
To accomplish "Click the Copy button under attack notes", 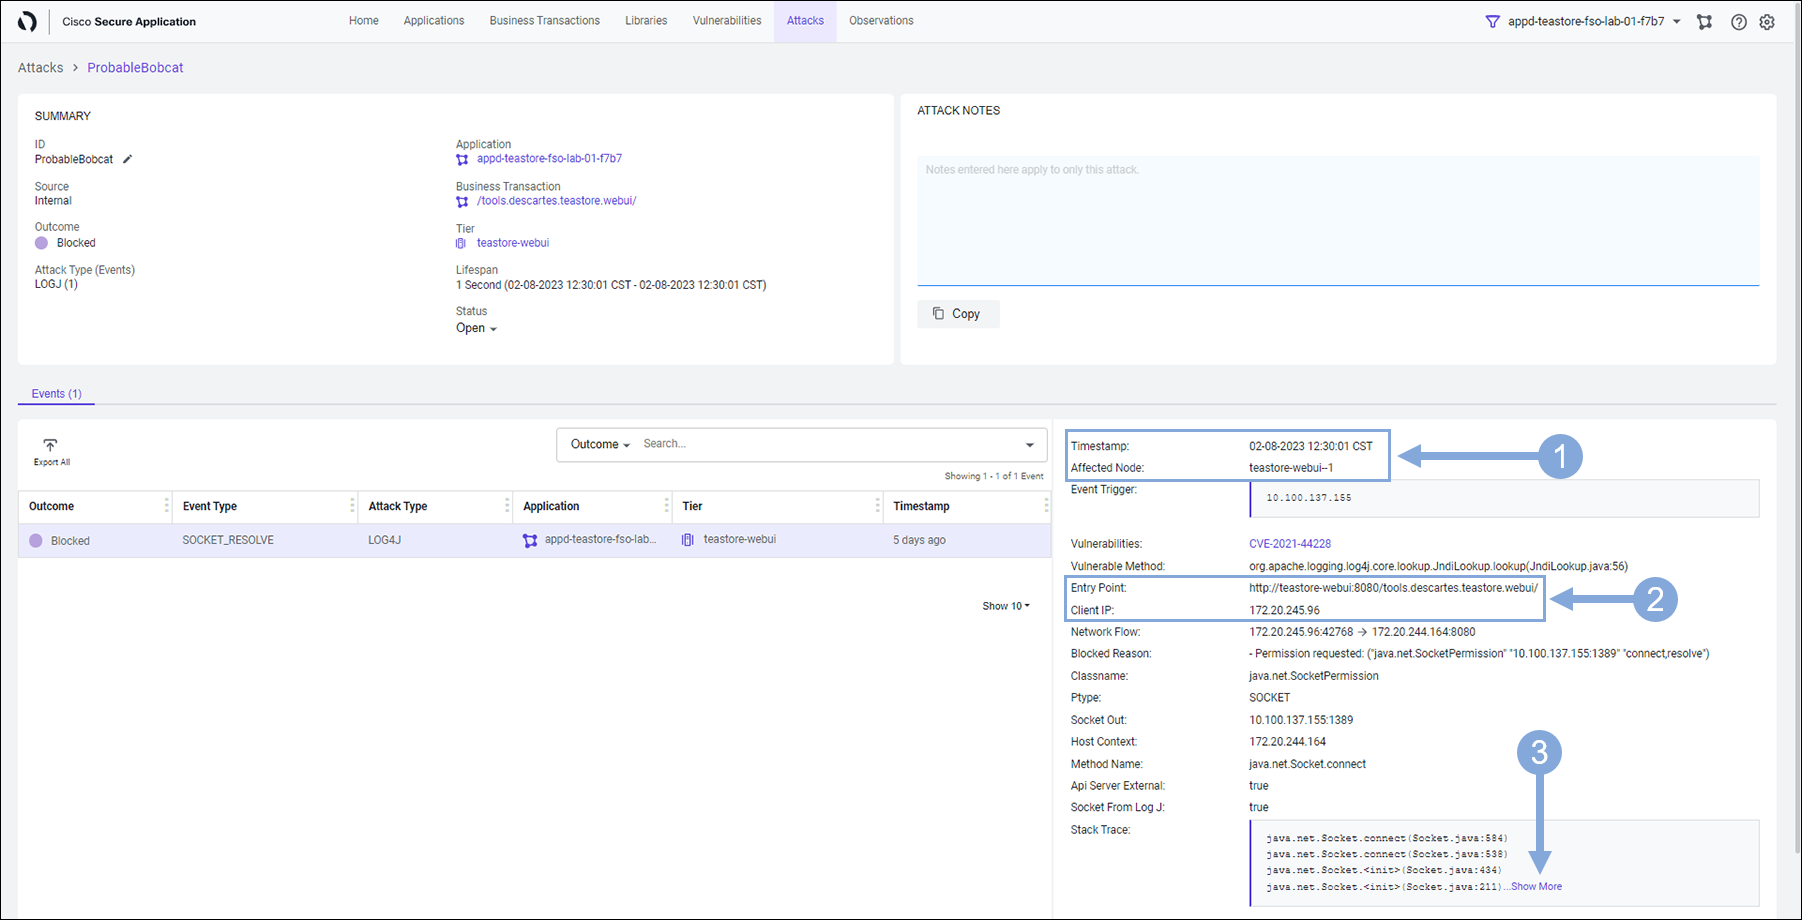I will 957,314.
